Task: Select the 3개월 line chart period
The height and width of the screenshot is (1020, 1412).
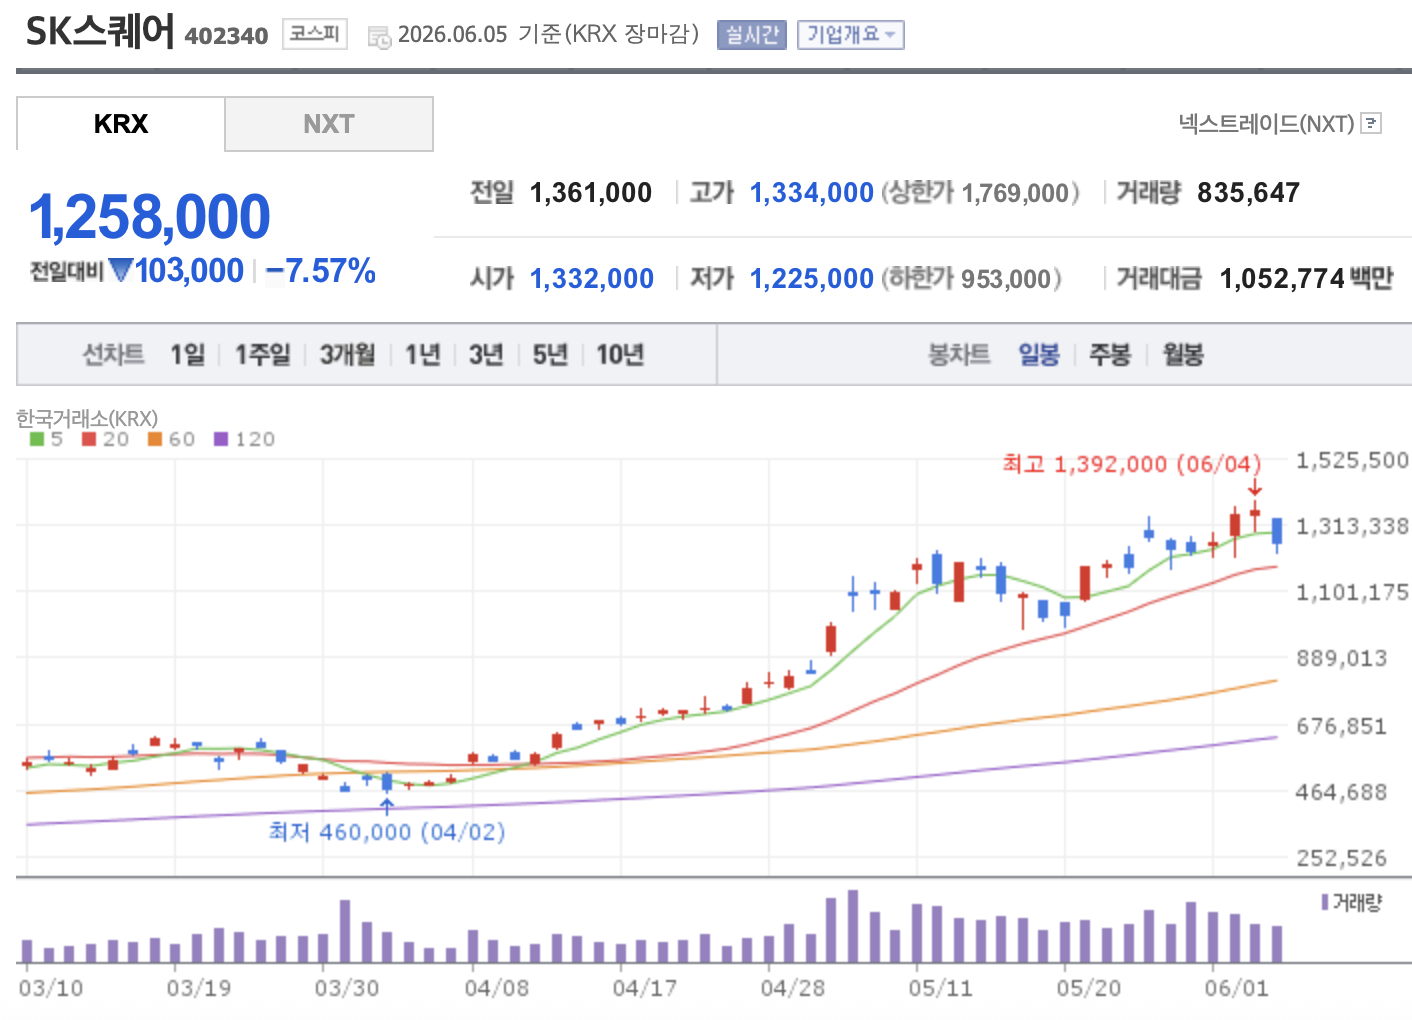Action: point(347,354)
